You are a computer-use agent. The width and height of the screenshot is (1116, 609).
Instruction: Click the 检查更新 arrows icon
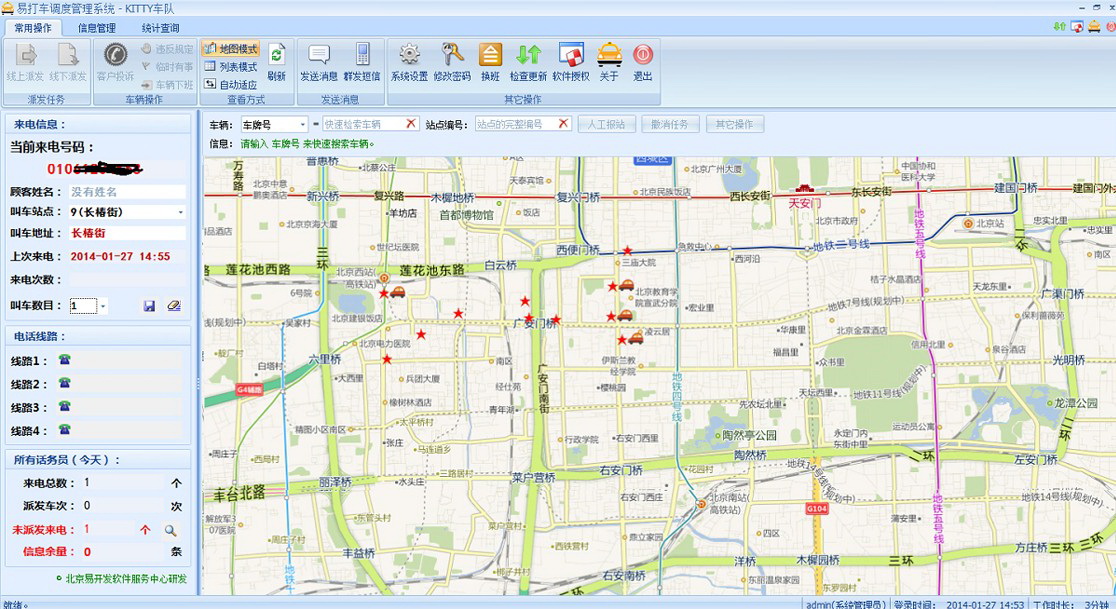[528, 55]
